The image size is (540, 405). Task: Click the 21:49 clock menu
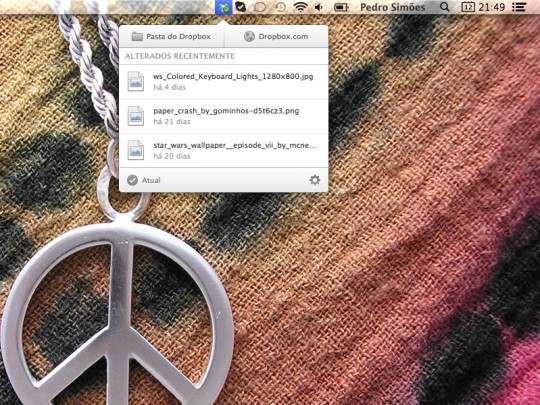[491, 7]
